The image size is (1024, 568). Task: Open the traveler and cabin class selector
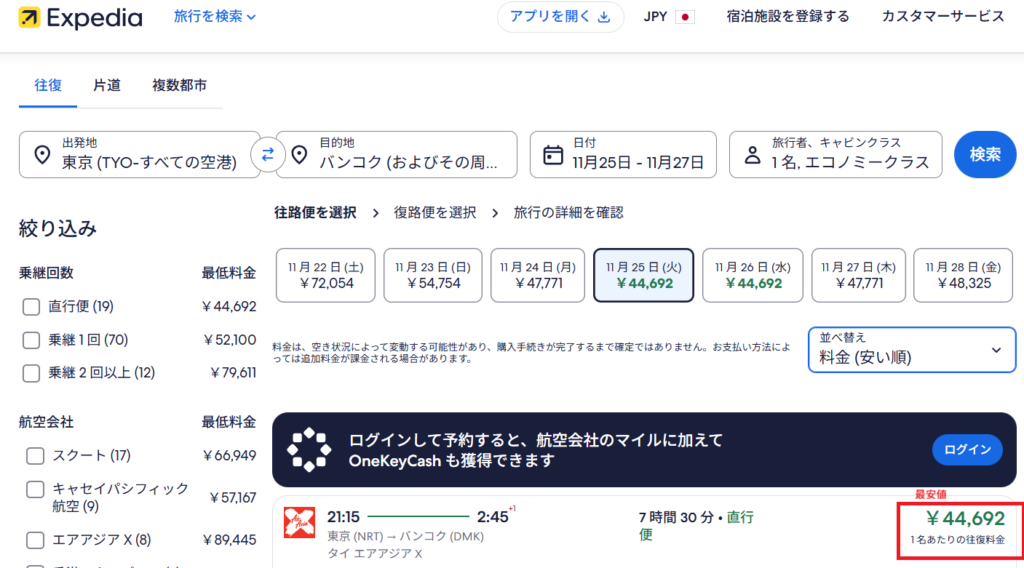pyautogui.click(x=835, y=155)
